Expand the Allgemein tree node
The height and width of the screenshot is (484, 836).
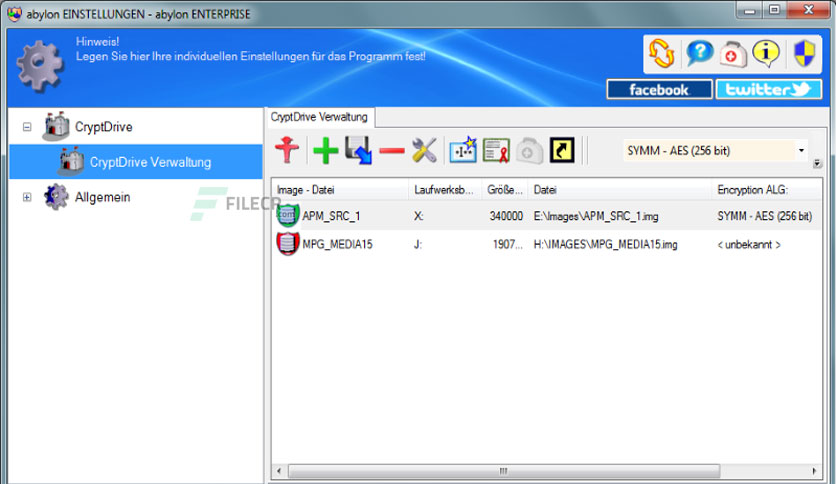pyautogui.click(x=27, y=197)
